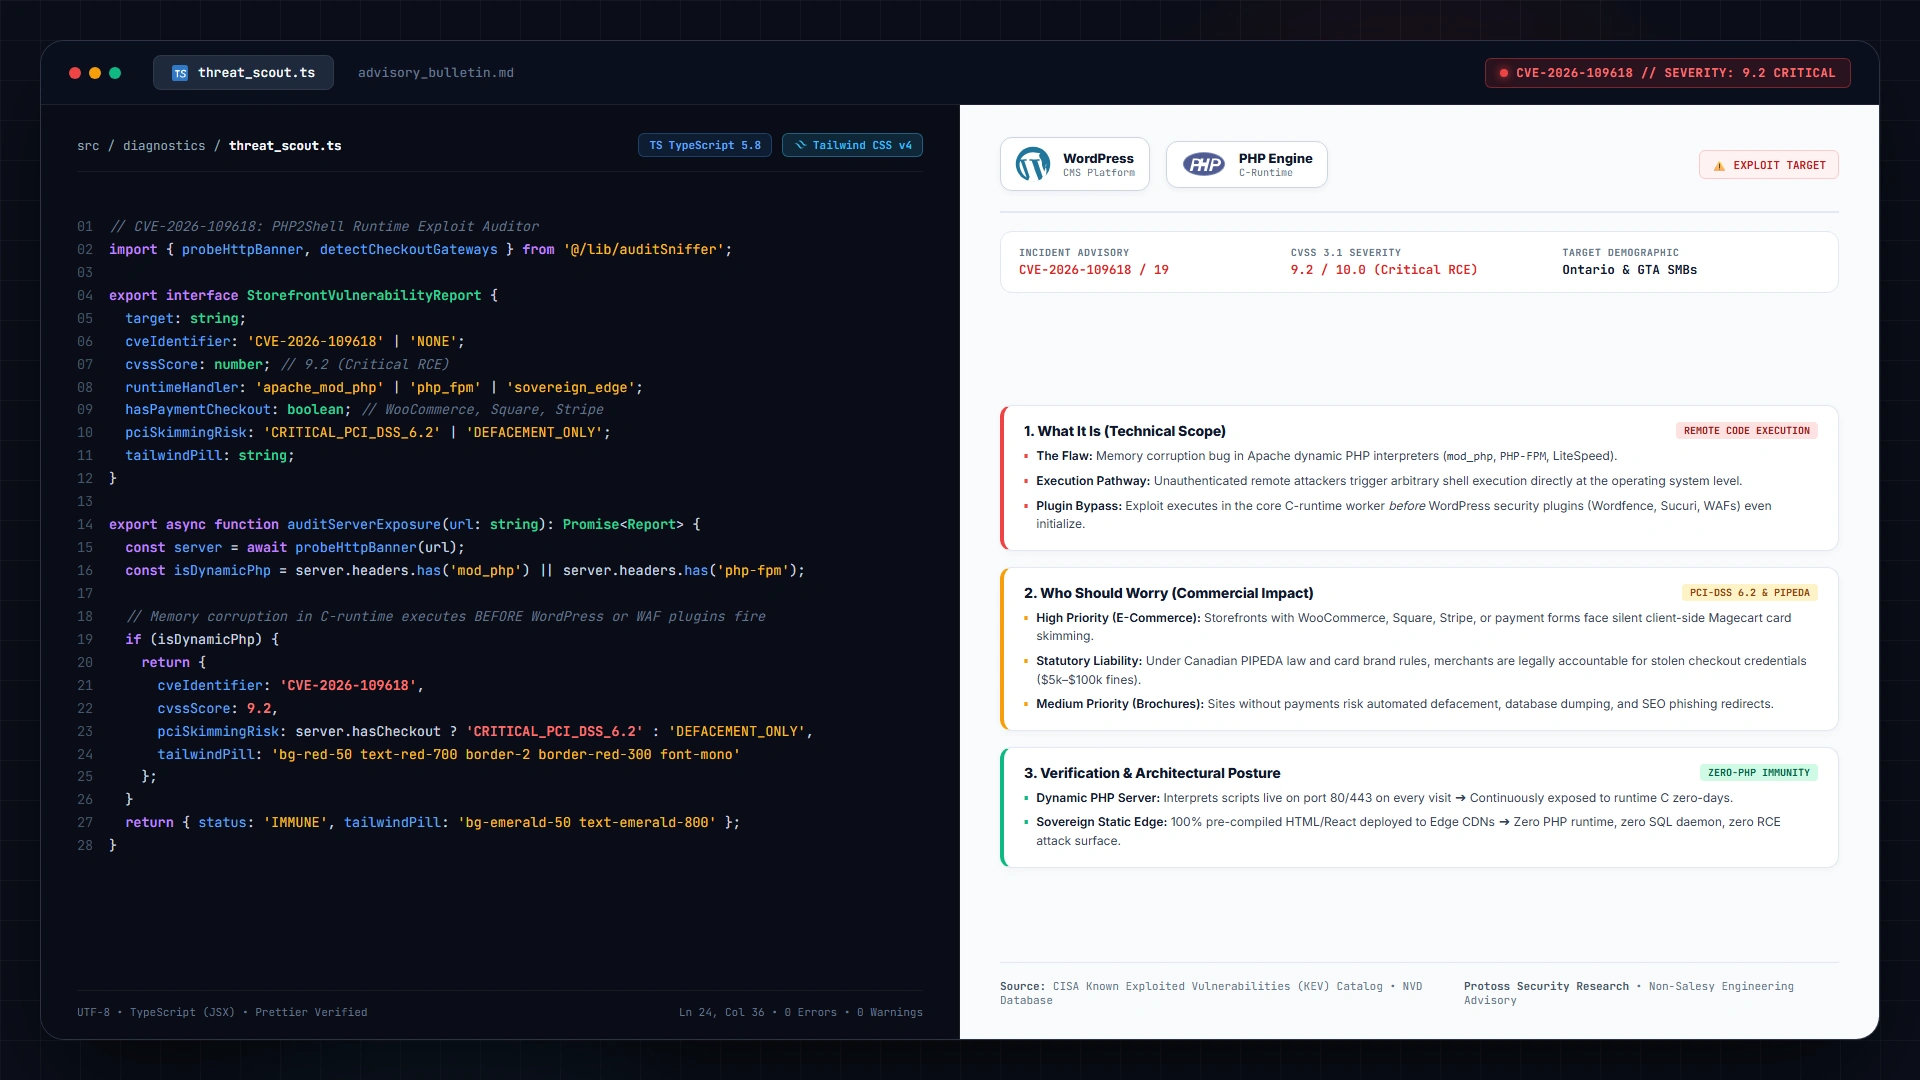Screen dimensions: 1920x1080
Task: Click '0 Errors' in the status bar
Action: pyautogui.click(x=811, y=1013)
